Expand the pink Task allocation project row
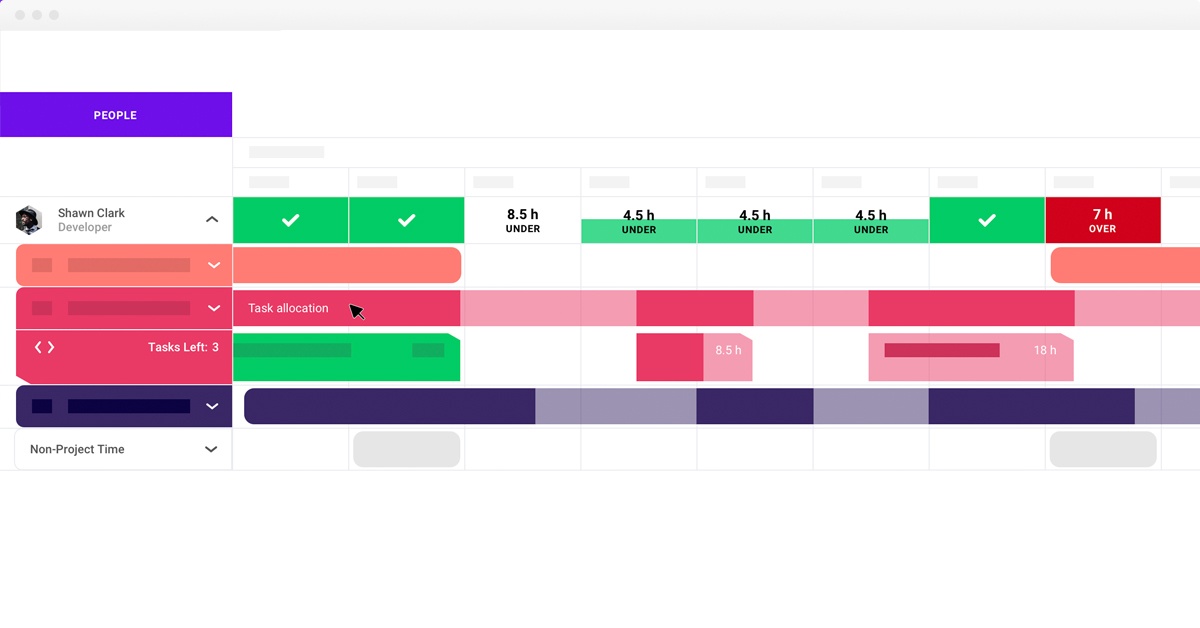This screenshot has width=1200, height=628. pos(211,308)
